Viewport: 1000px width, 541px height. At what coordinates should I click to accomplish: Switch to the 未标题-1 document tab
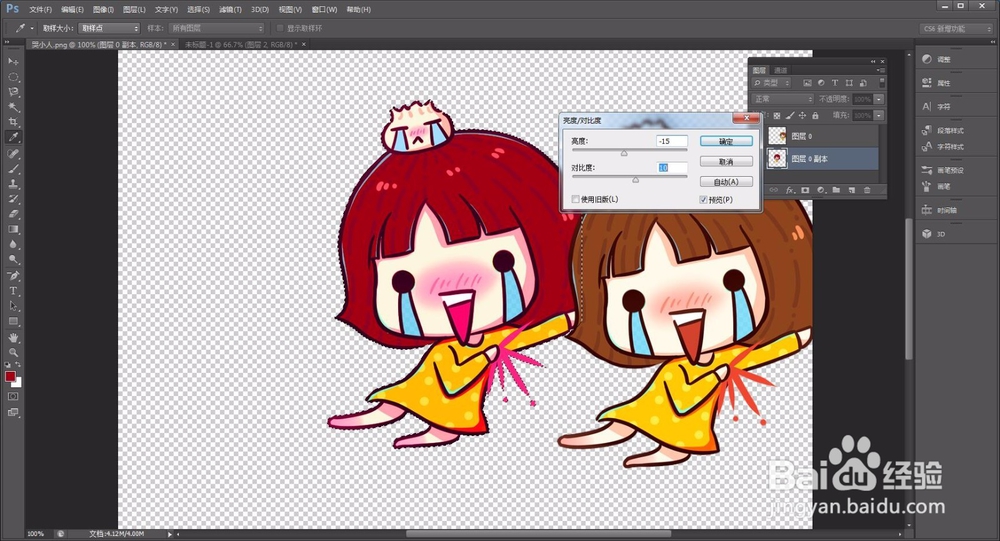[240, 45]
